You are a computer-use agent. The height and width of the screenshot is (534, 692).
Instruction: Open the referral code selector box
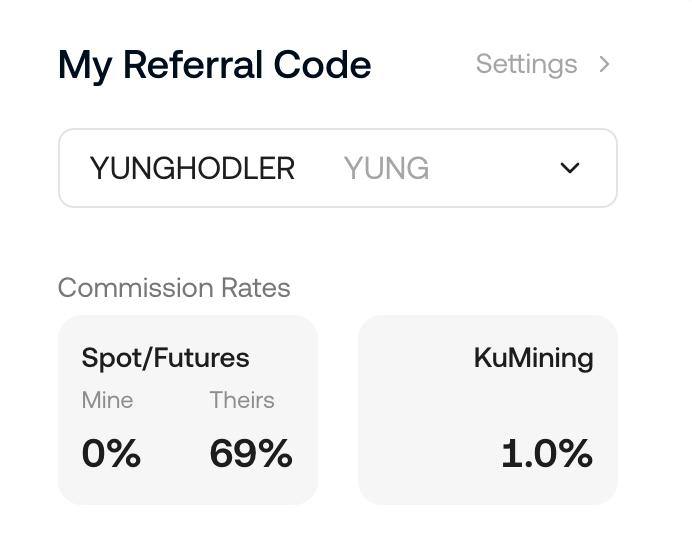[x=338, y=168]
